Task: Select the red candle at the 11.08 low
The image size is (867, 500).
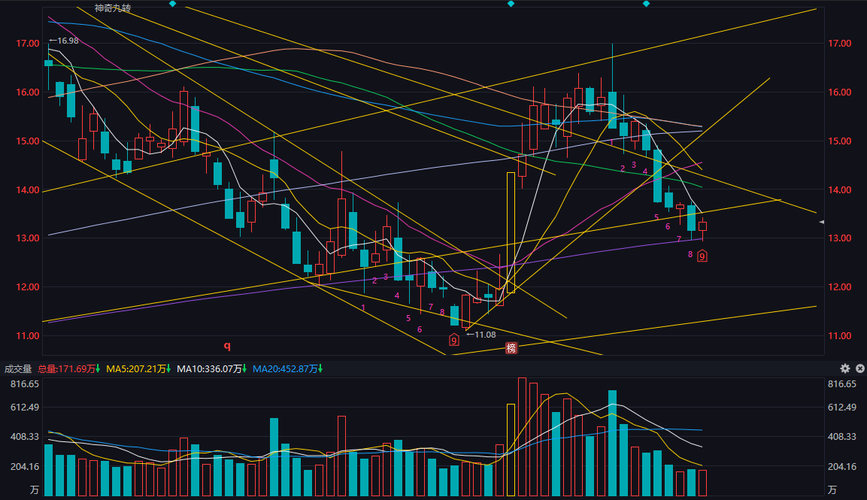Action: pyautogui.click(x=466, y=312)
